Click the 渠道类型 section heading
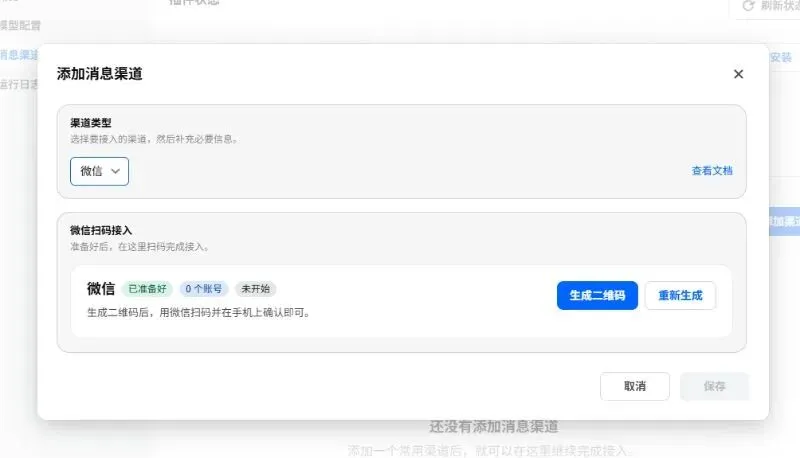This screenshot has height=458, width=800. coord(90,123)
